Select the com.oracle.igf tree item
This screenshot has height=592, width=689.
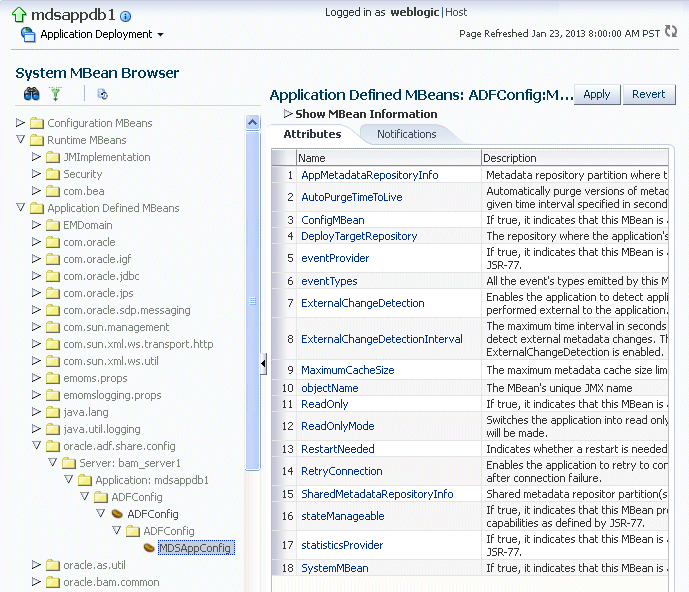click(x=97, y=259)
